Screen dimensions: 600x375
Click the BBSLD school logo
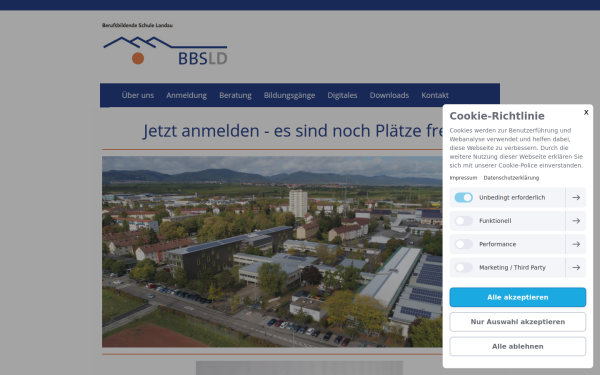(x=165, y=51)
